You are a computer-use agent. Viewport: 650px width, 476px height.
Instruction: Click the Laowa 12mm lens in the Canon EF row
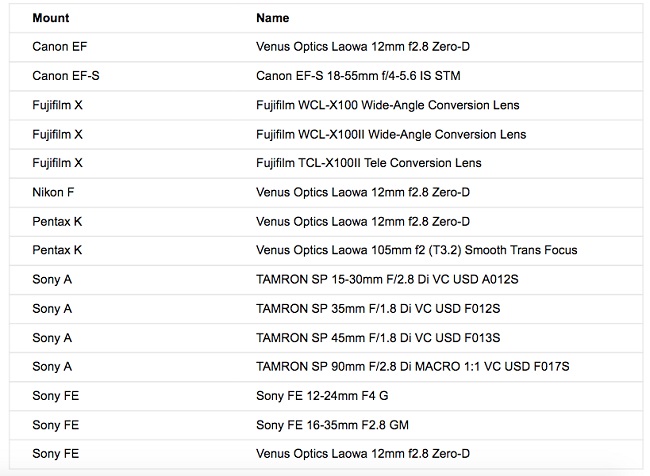click(x=363, y=47)
